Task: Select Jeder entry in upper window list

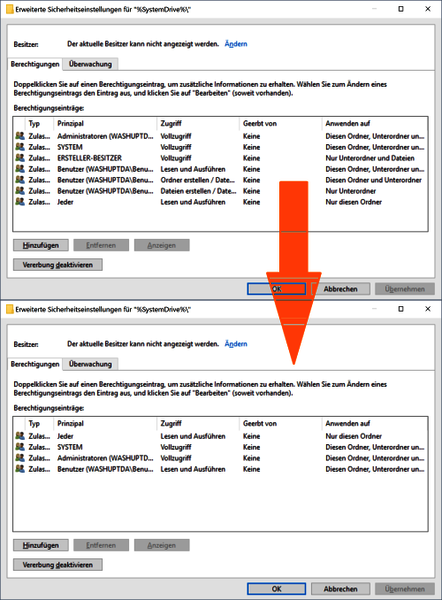Action: click(x=220, y=202)
